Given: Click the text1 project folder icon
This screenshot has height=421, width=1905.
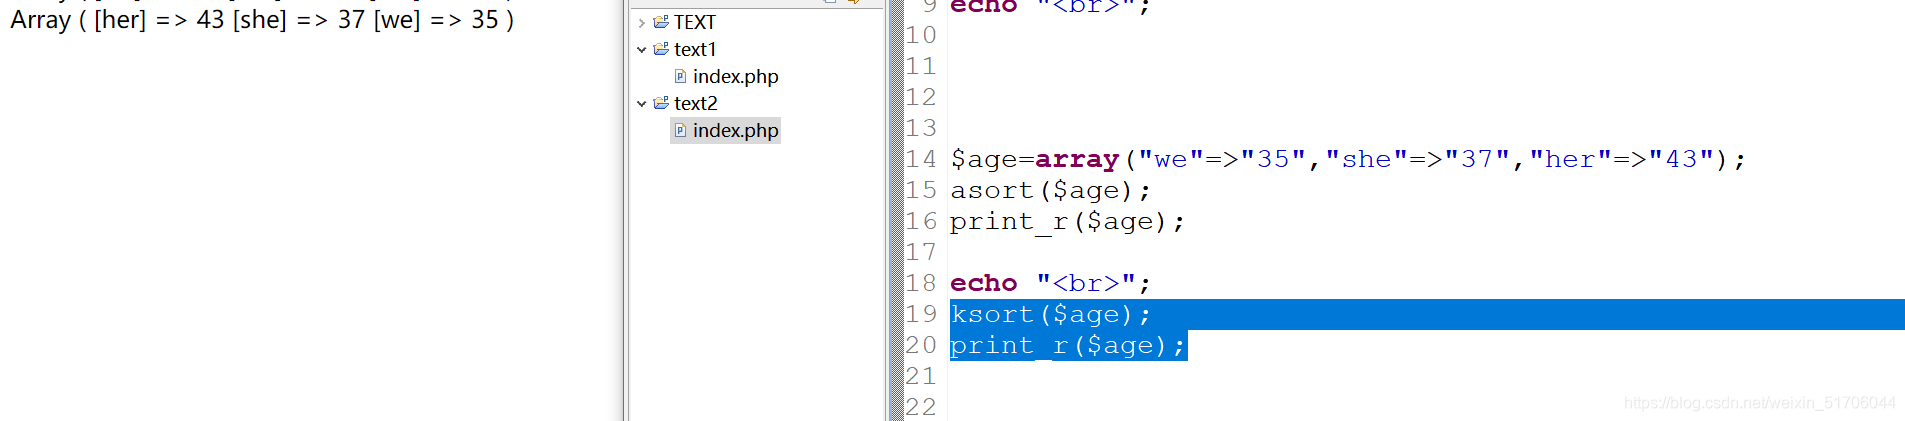Looking at the screenshot, I should (661, 49).
